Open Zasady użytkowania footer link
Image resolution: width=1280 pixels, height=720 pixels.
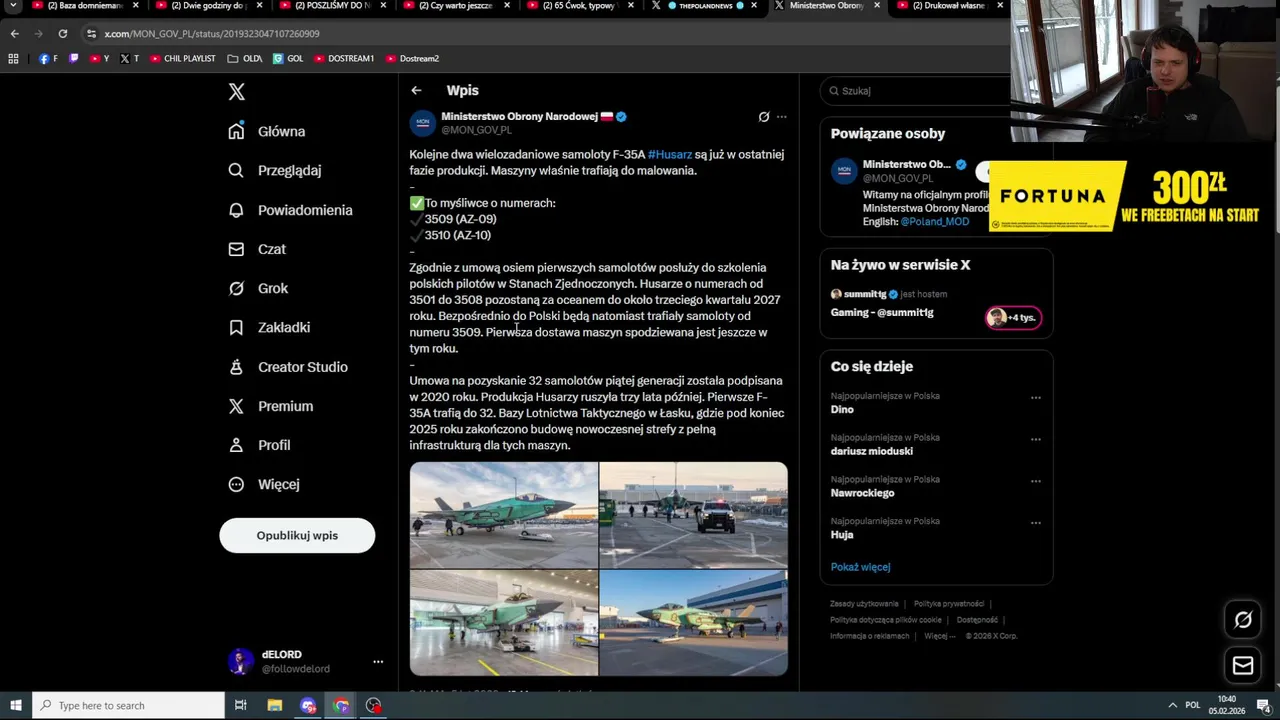pos(864,604)
